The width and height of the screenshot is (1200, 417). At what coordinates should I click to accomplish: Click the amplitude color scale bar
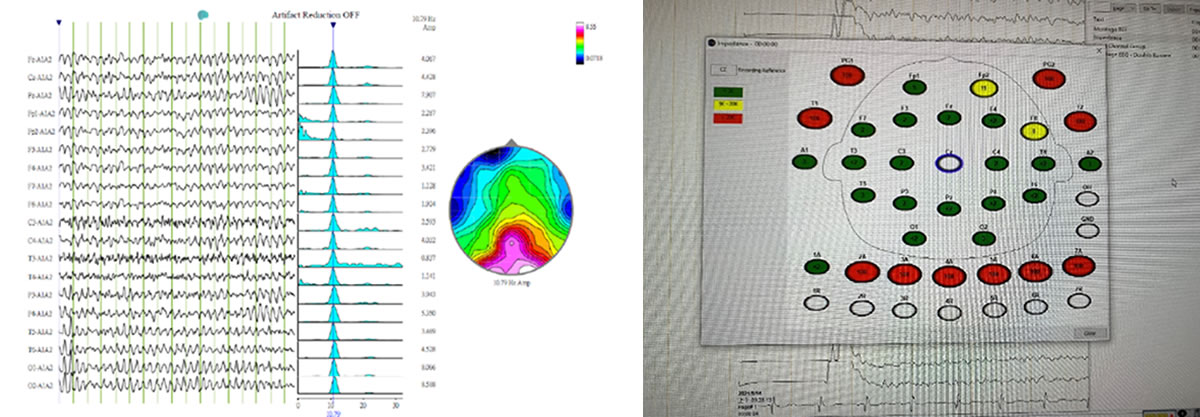pos(592,44)
